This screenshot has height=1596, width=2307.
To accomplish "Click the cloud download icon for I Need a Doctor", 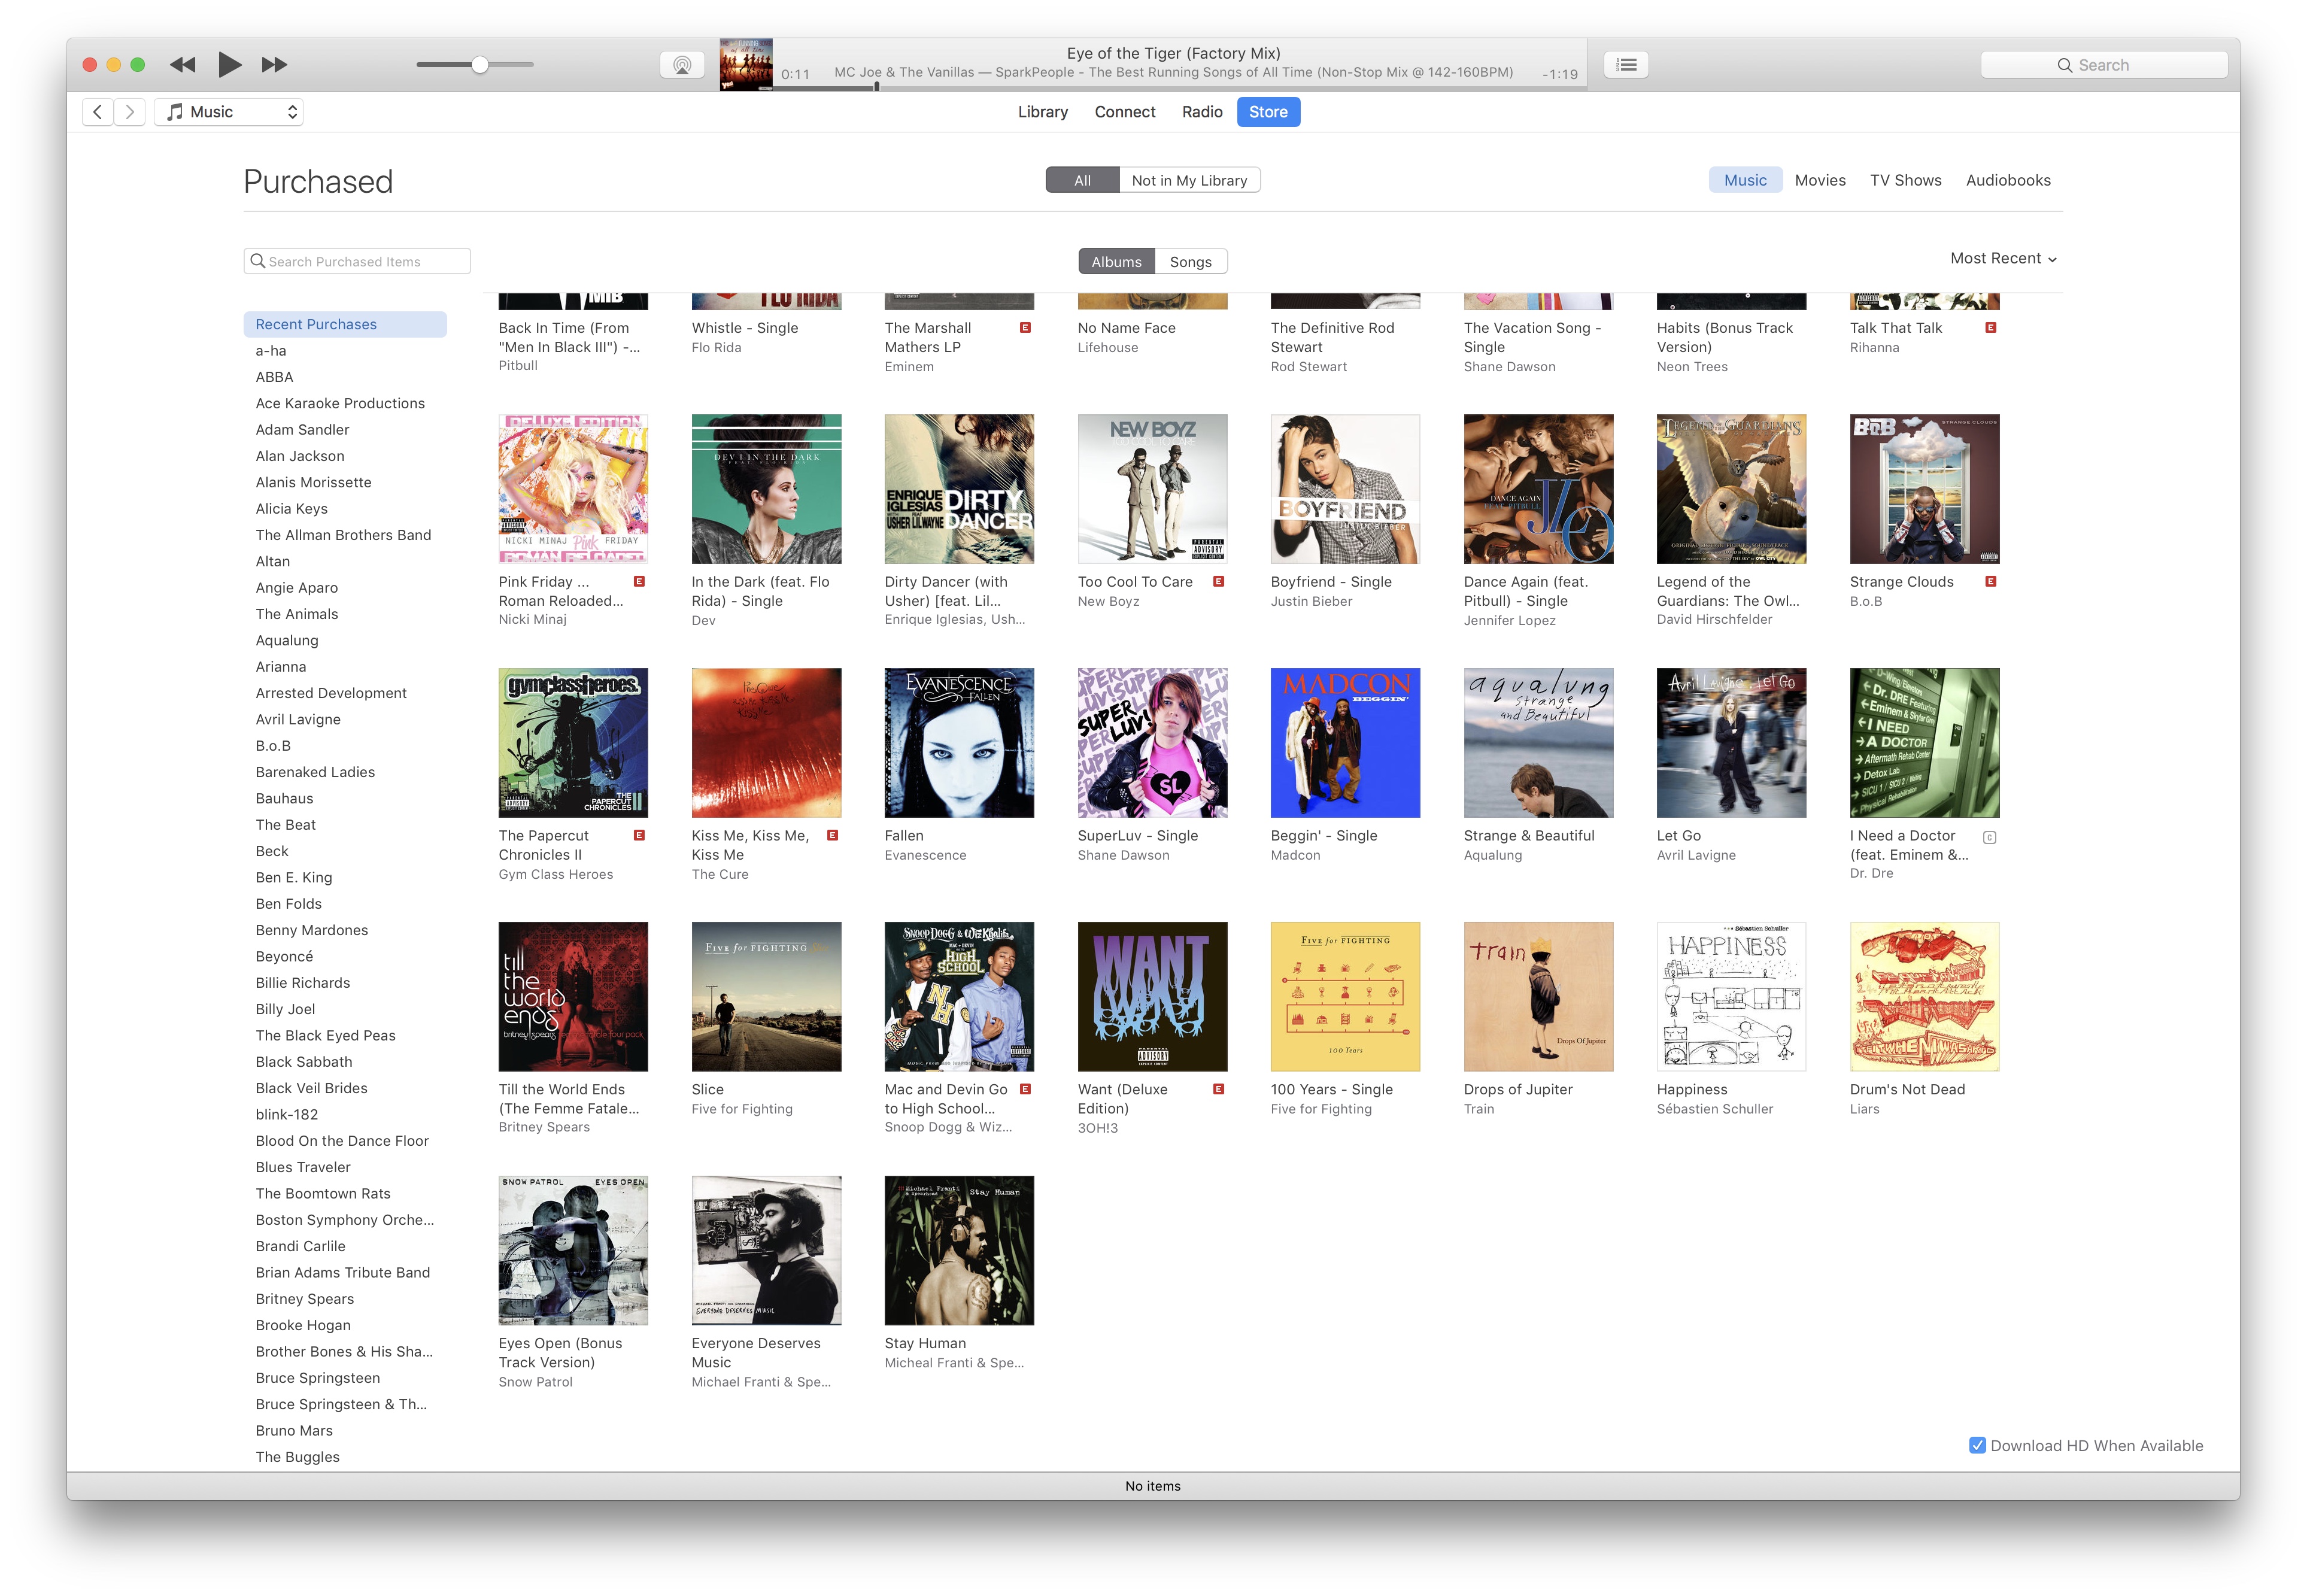I will tap(1989, 838).
